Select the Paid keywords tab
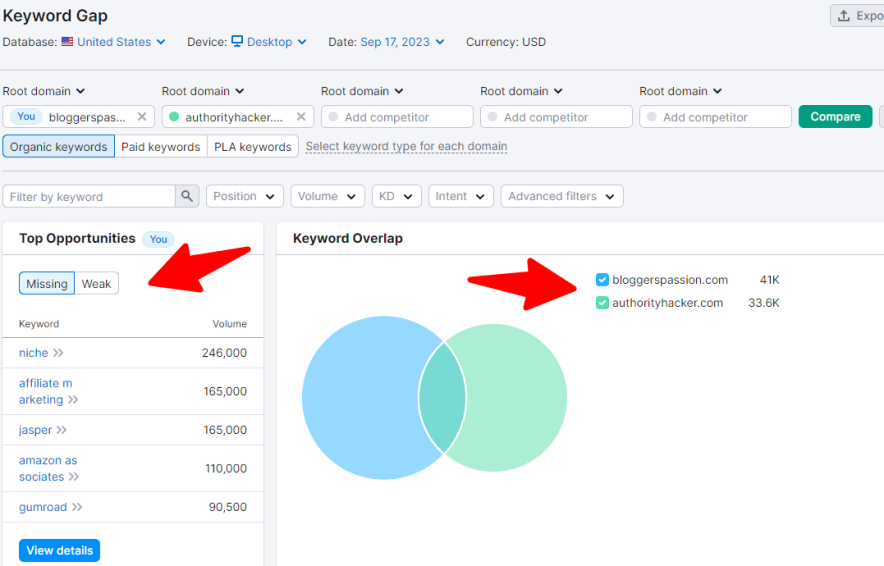Image resolution: width=884 pixels, height=566 pixels. (160, 147)
